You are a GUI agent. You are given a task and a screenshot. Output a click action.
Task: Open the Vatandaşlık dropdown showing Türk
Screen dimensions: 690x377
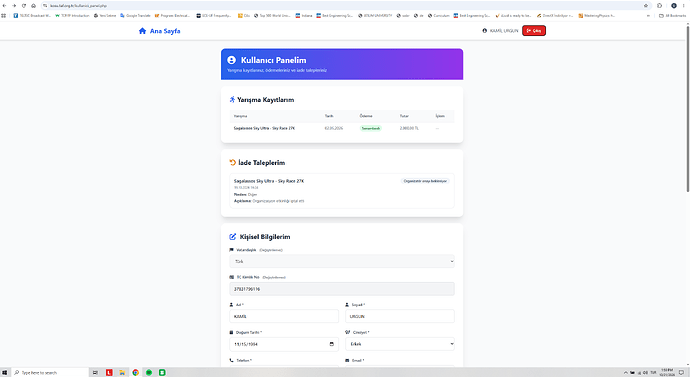tap(342, 261)
